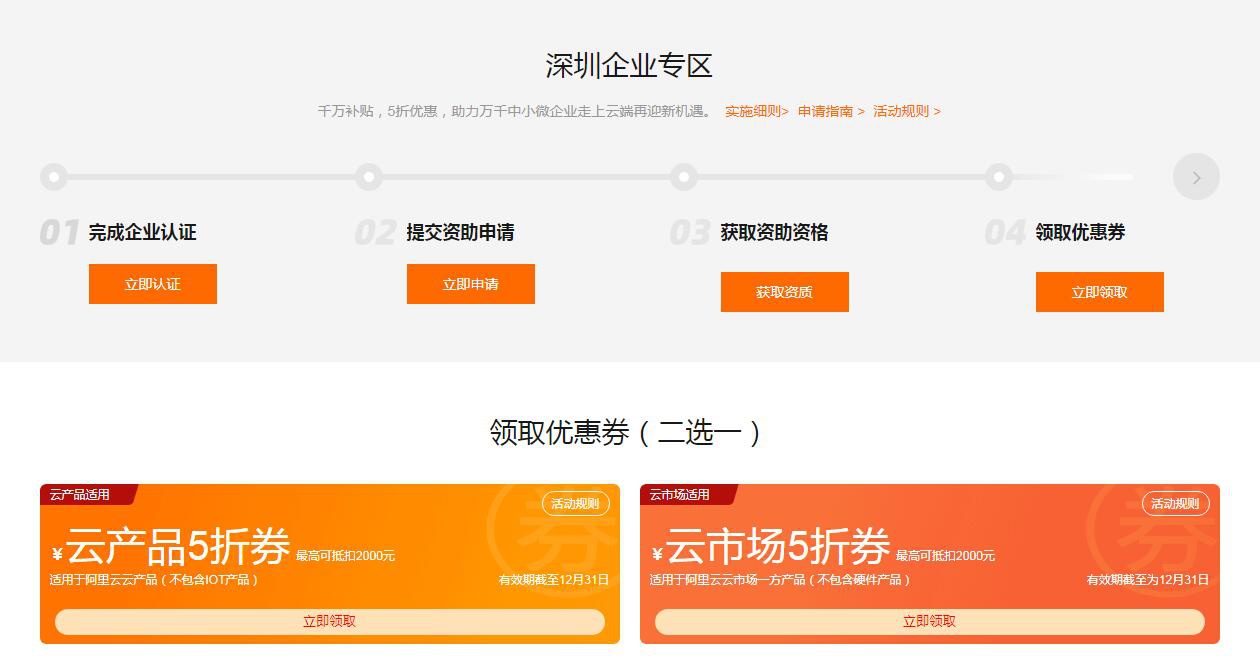
Task: Open the 活动规则 link in subtitle
Action: [x=907, y=111]
